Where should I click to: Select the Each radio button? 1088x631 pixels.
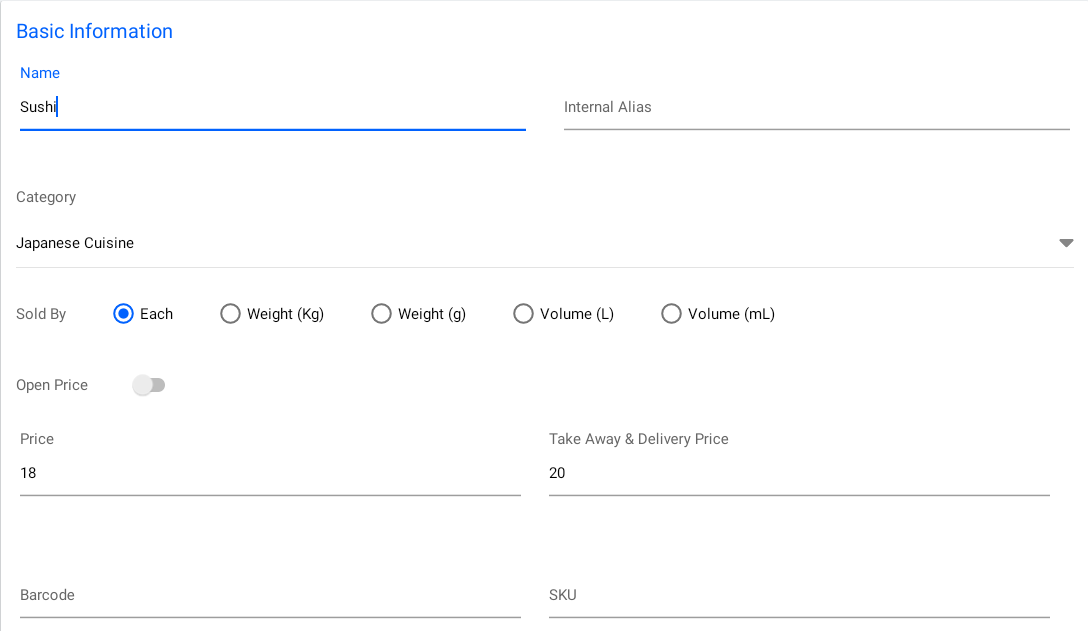click(124, 314)
